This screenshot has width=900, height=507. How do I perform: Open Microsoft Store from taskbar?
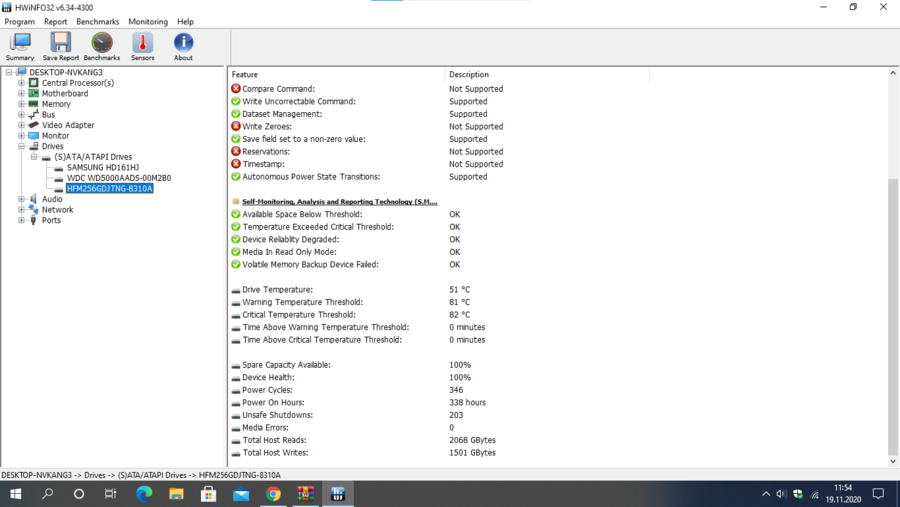[x=208, y=494]
